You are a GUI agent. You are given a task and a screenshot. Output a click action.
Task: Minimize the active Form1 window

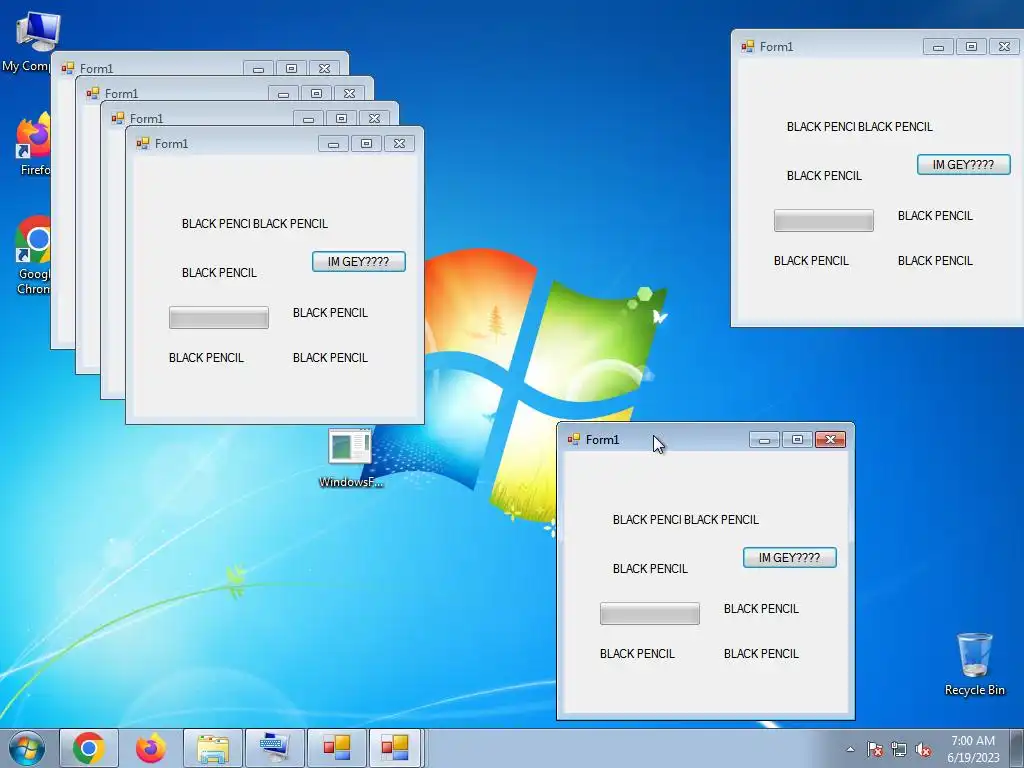point(764,440)
